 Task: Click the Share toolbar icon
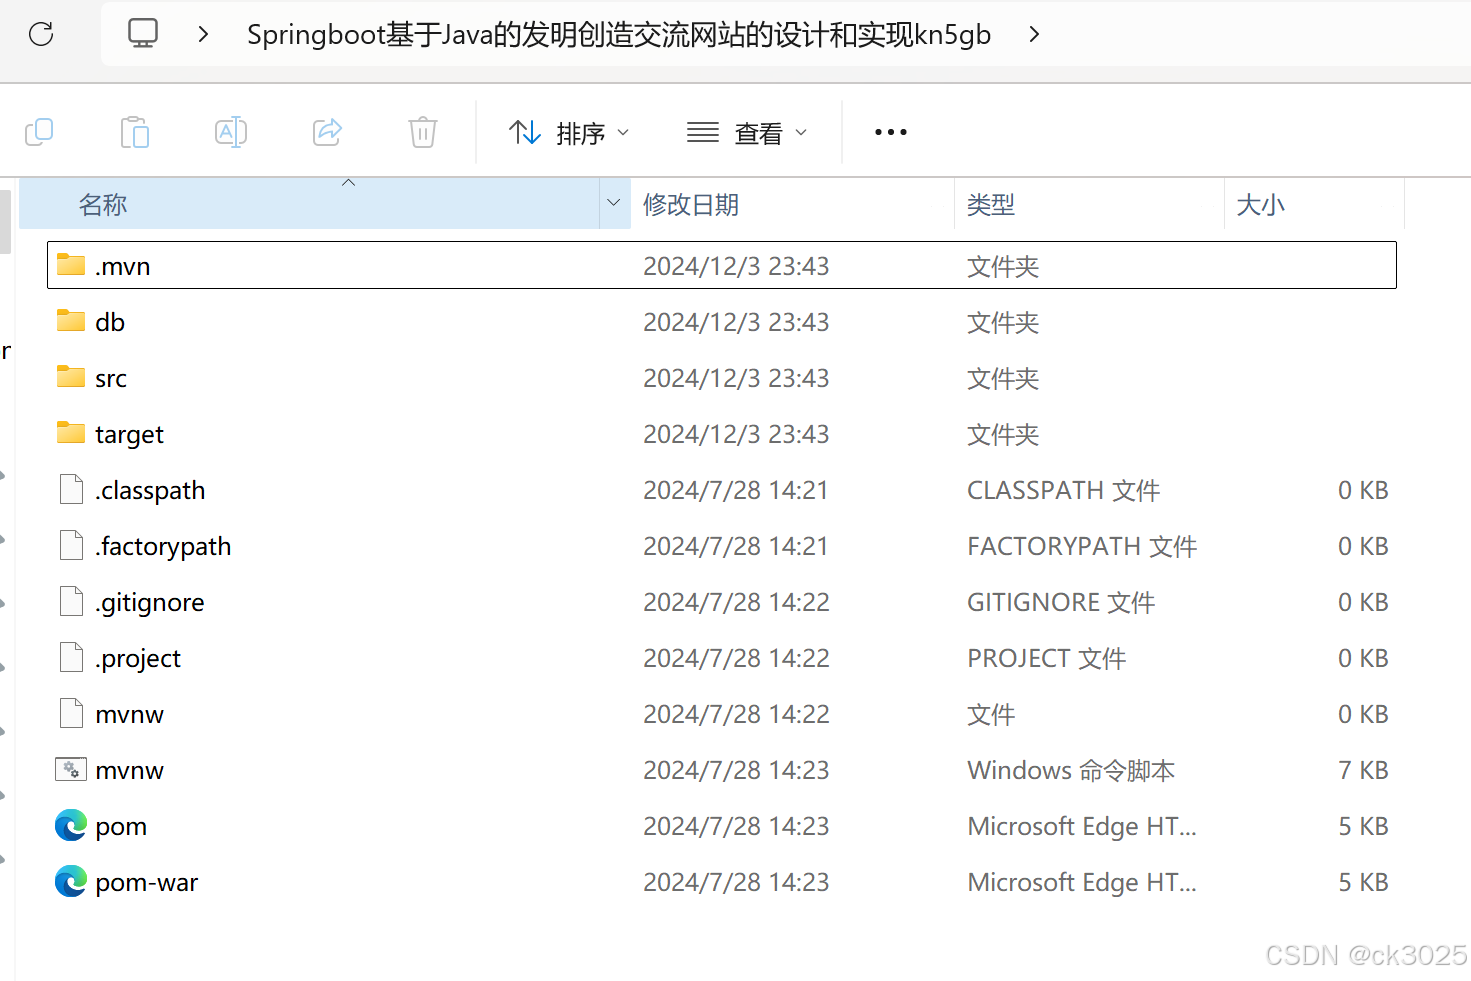[327, 132]
